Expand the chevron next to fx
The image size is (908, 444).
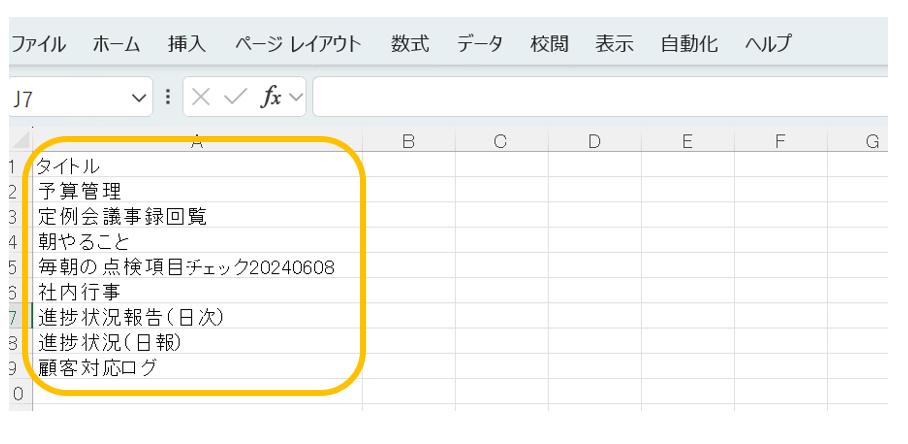296,98
